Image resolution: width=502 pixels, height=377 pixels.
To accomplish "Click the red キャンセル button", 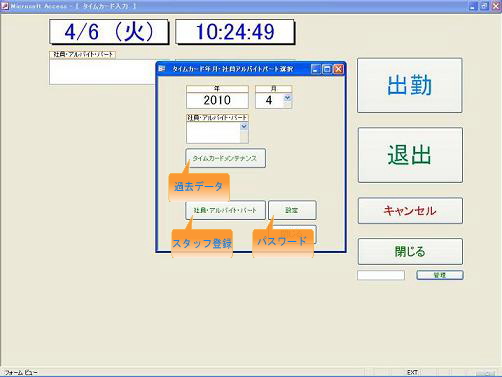I will pos(410,211).
